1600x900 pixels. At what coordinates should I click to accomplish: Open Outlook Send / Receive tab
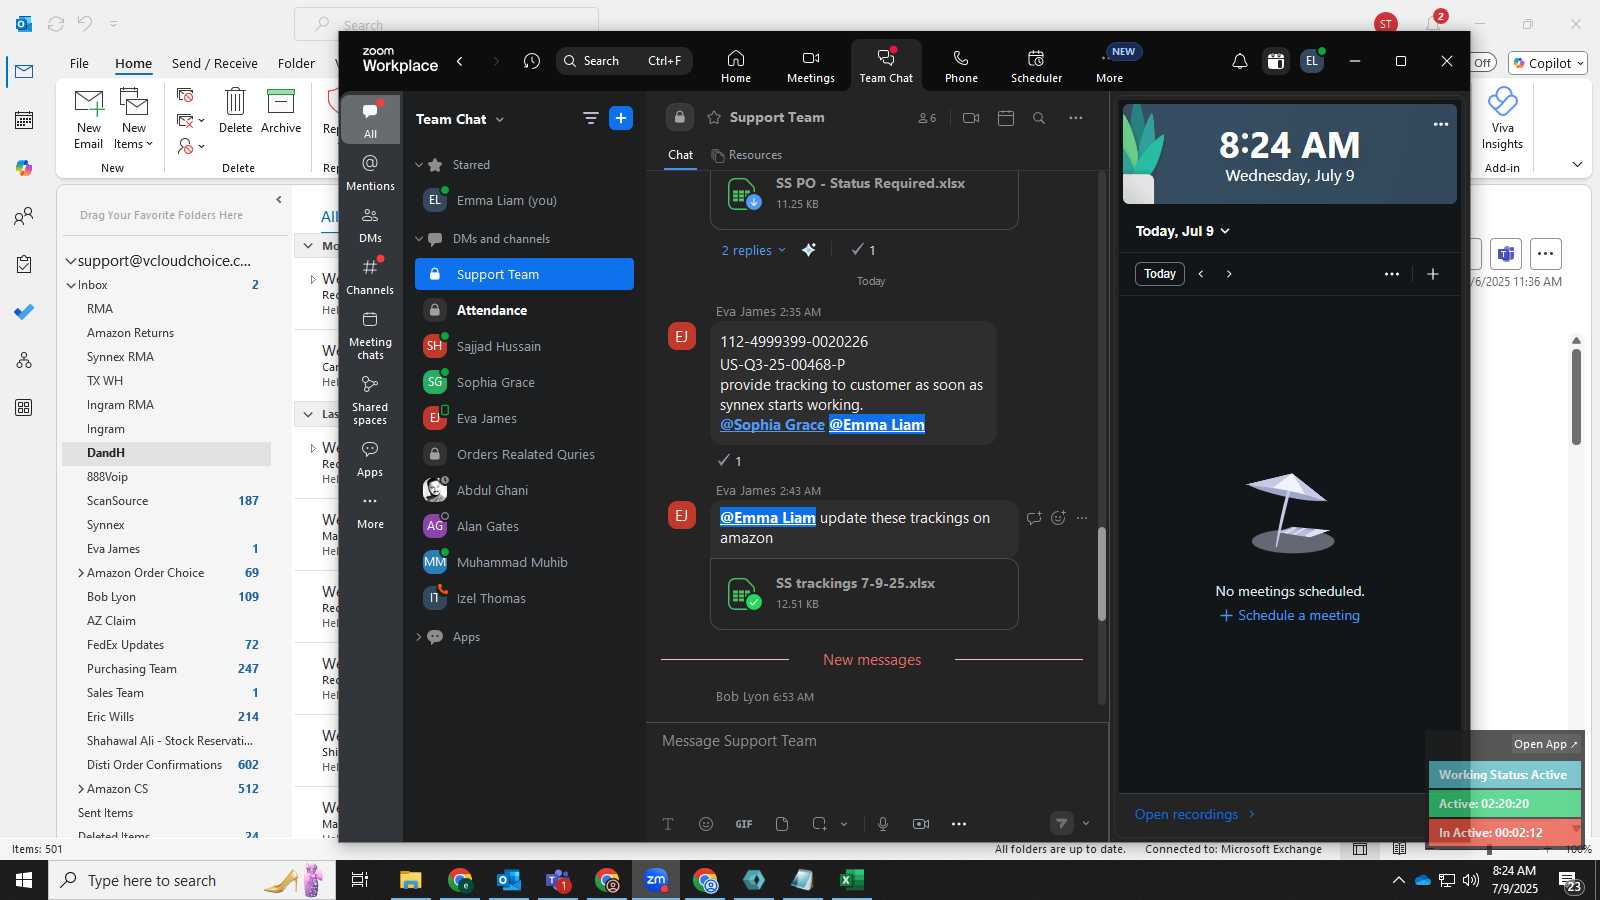click(214, 63)
